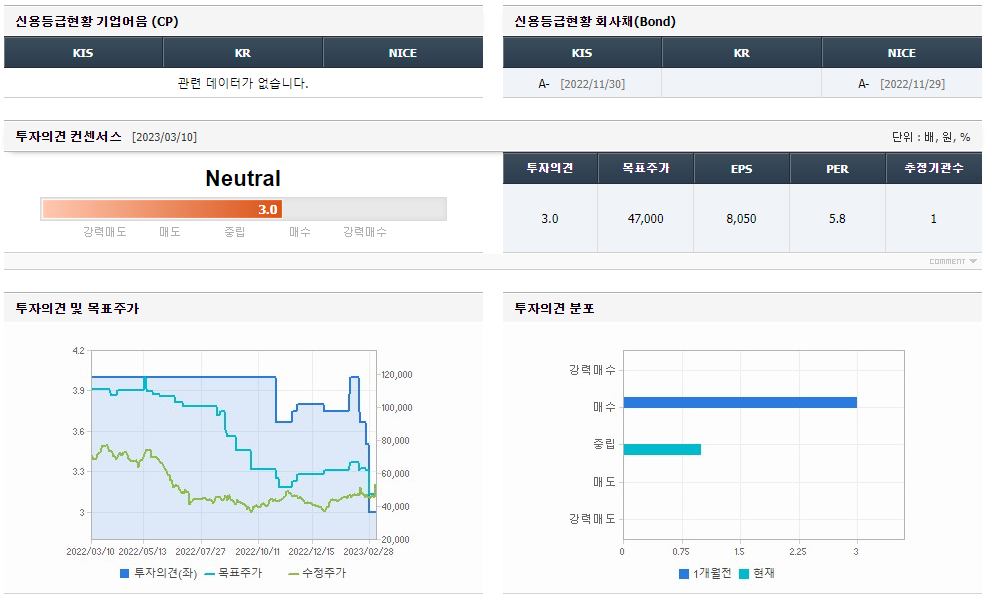
Task: Click the 목표주가 column header
Action: pos(646,168)
